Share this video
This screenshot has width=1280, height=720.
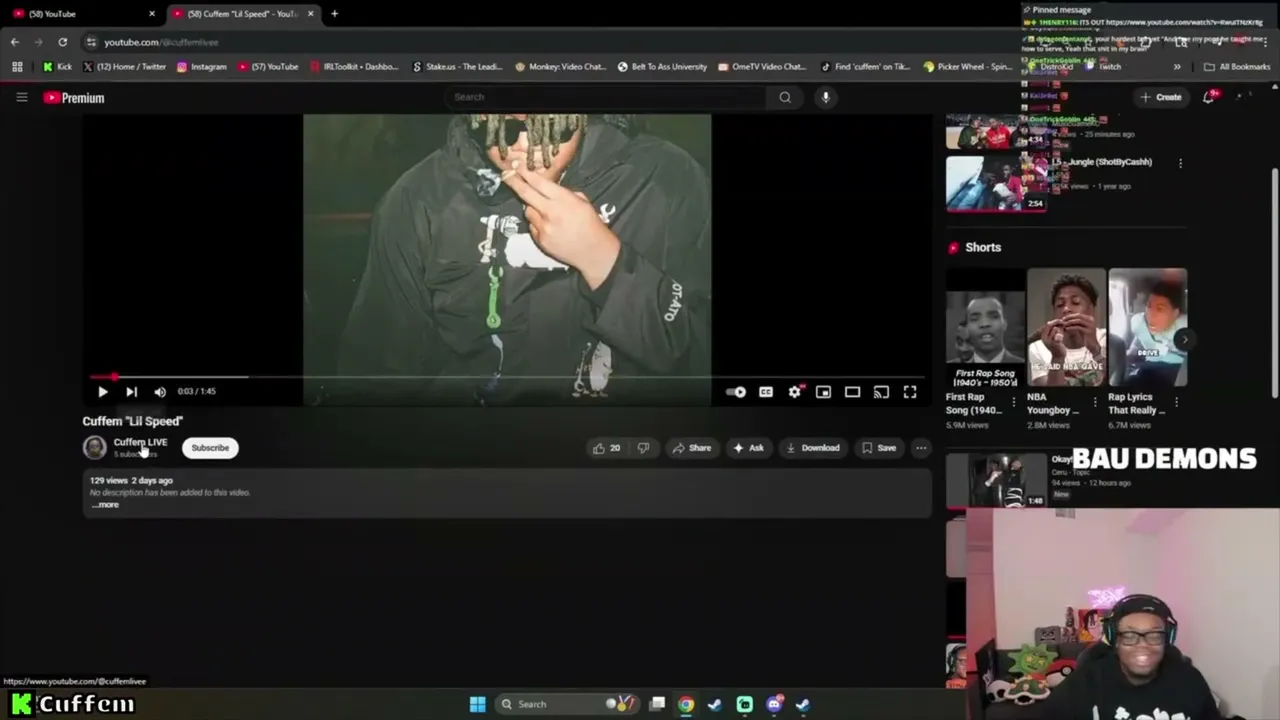click(x=692, y=448)
